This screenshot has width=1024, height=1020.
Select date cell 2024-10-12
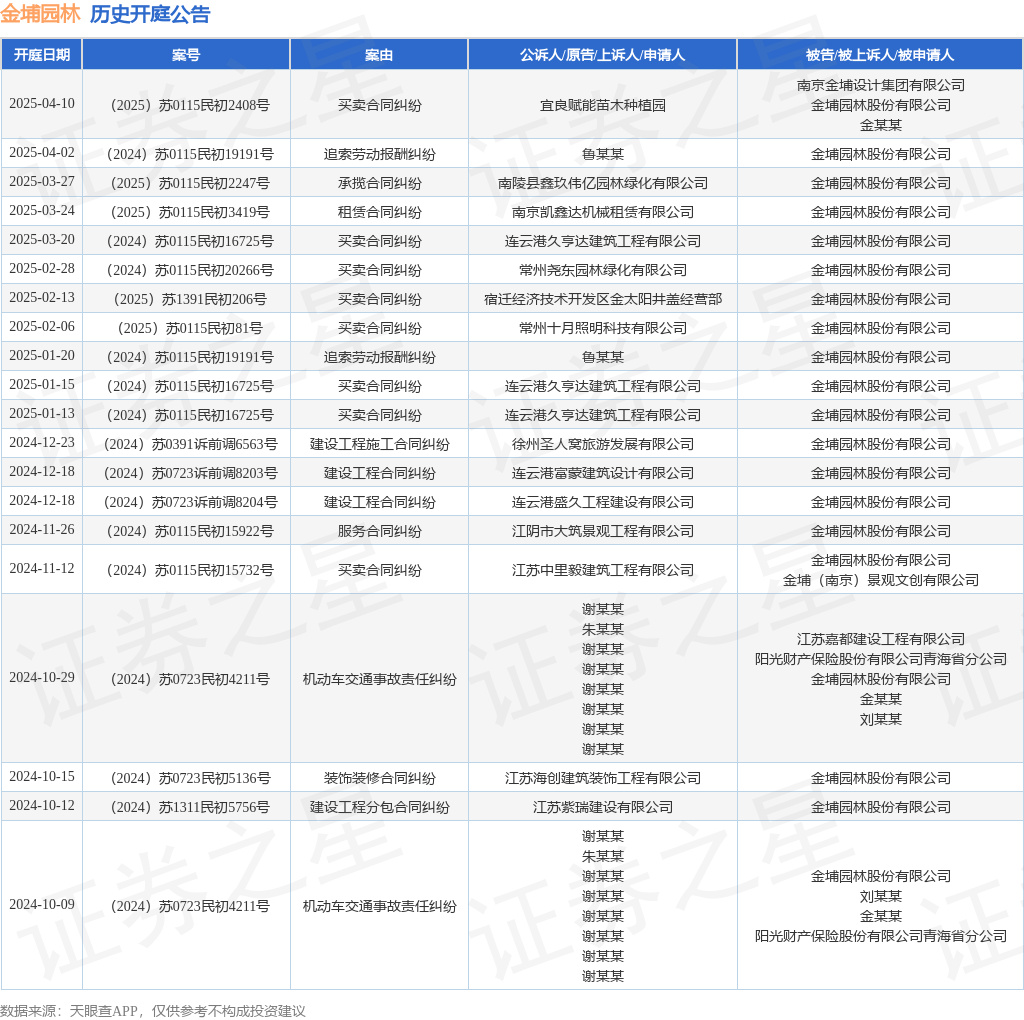pos(42,805)
